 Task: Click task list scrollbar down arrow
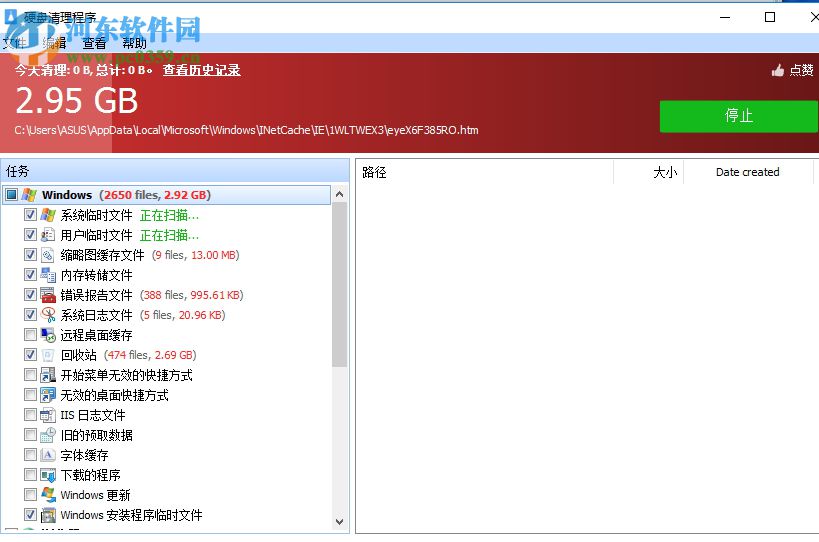point(340,522)
